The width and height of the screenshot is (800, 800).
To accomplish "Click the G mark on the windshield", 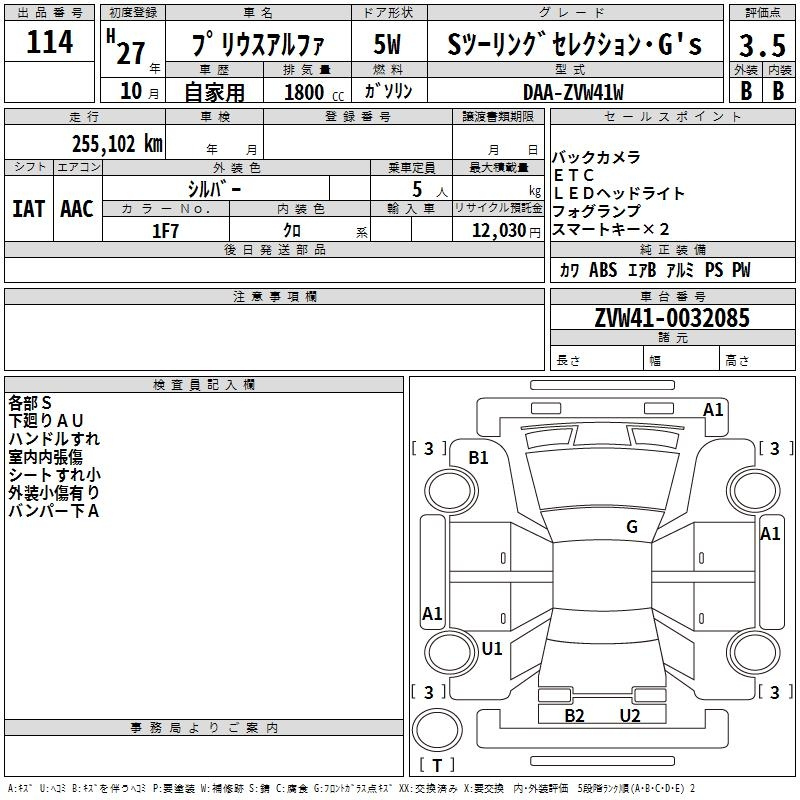I will click(x=632, y=527).
